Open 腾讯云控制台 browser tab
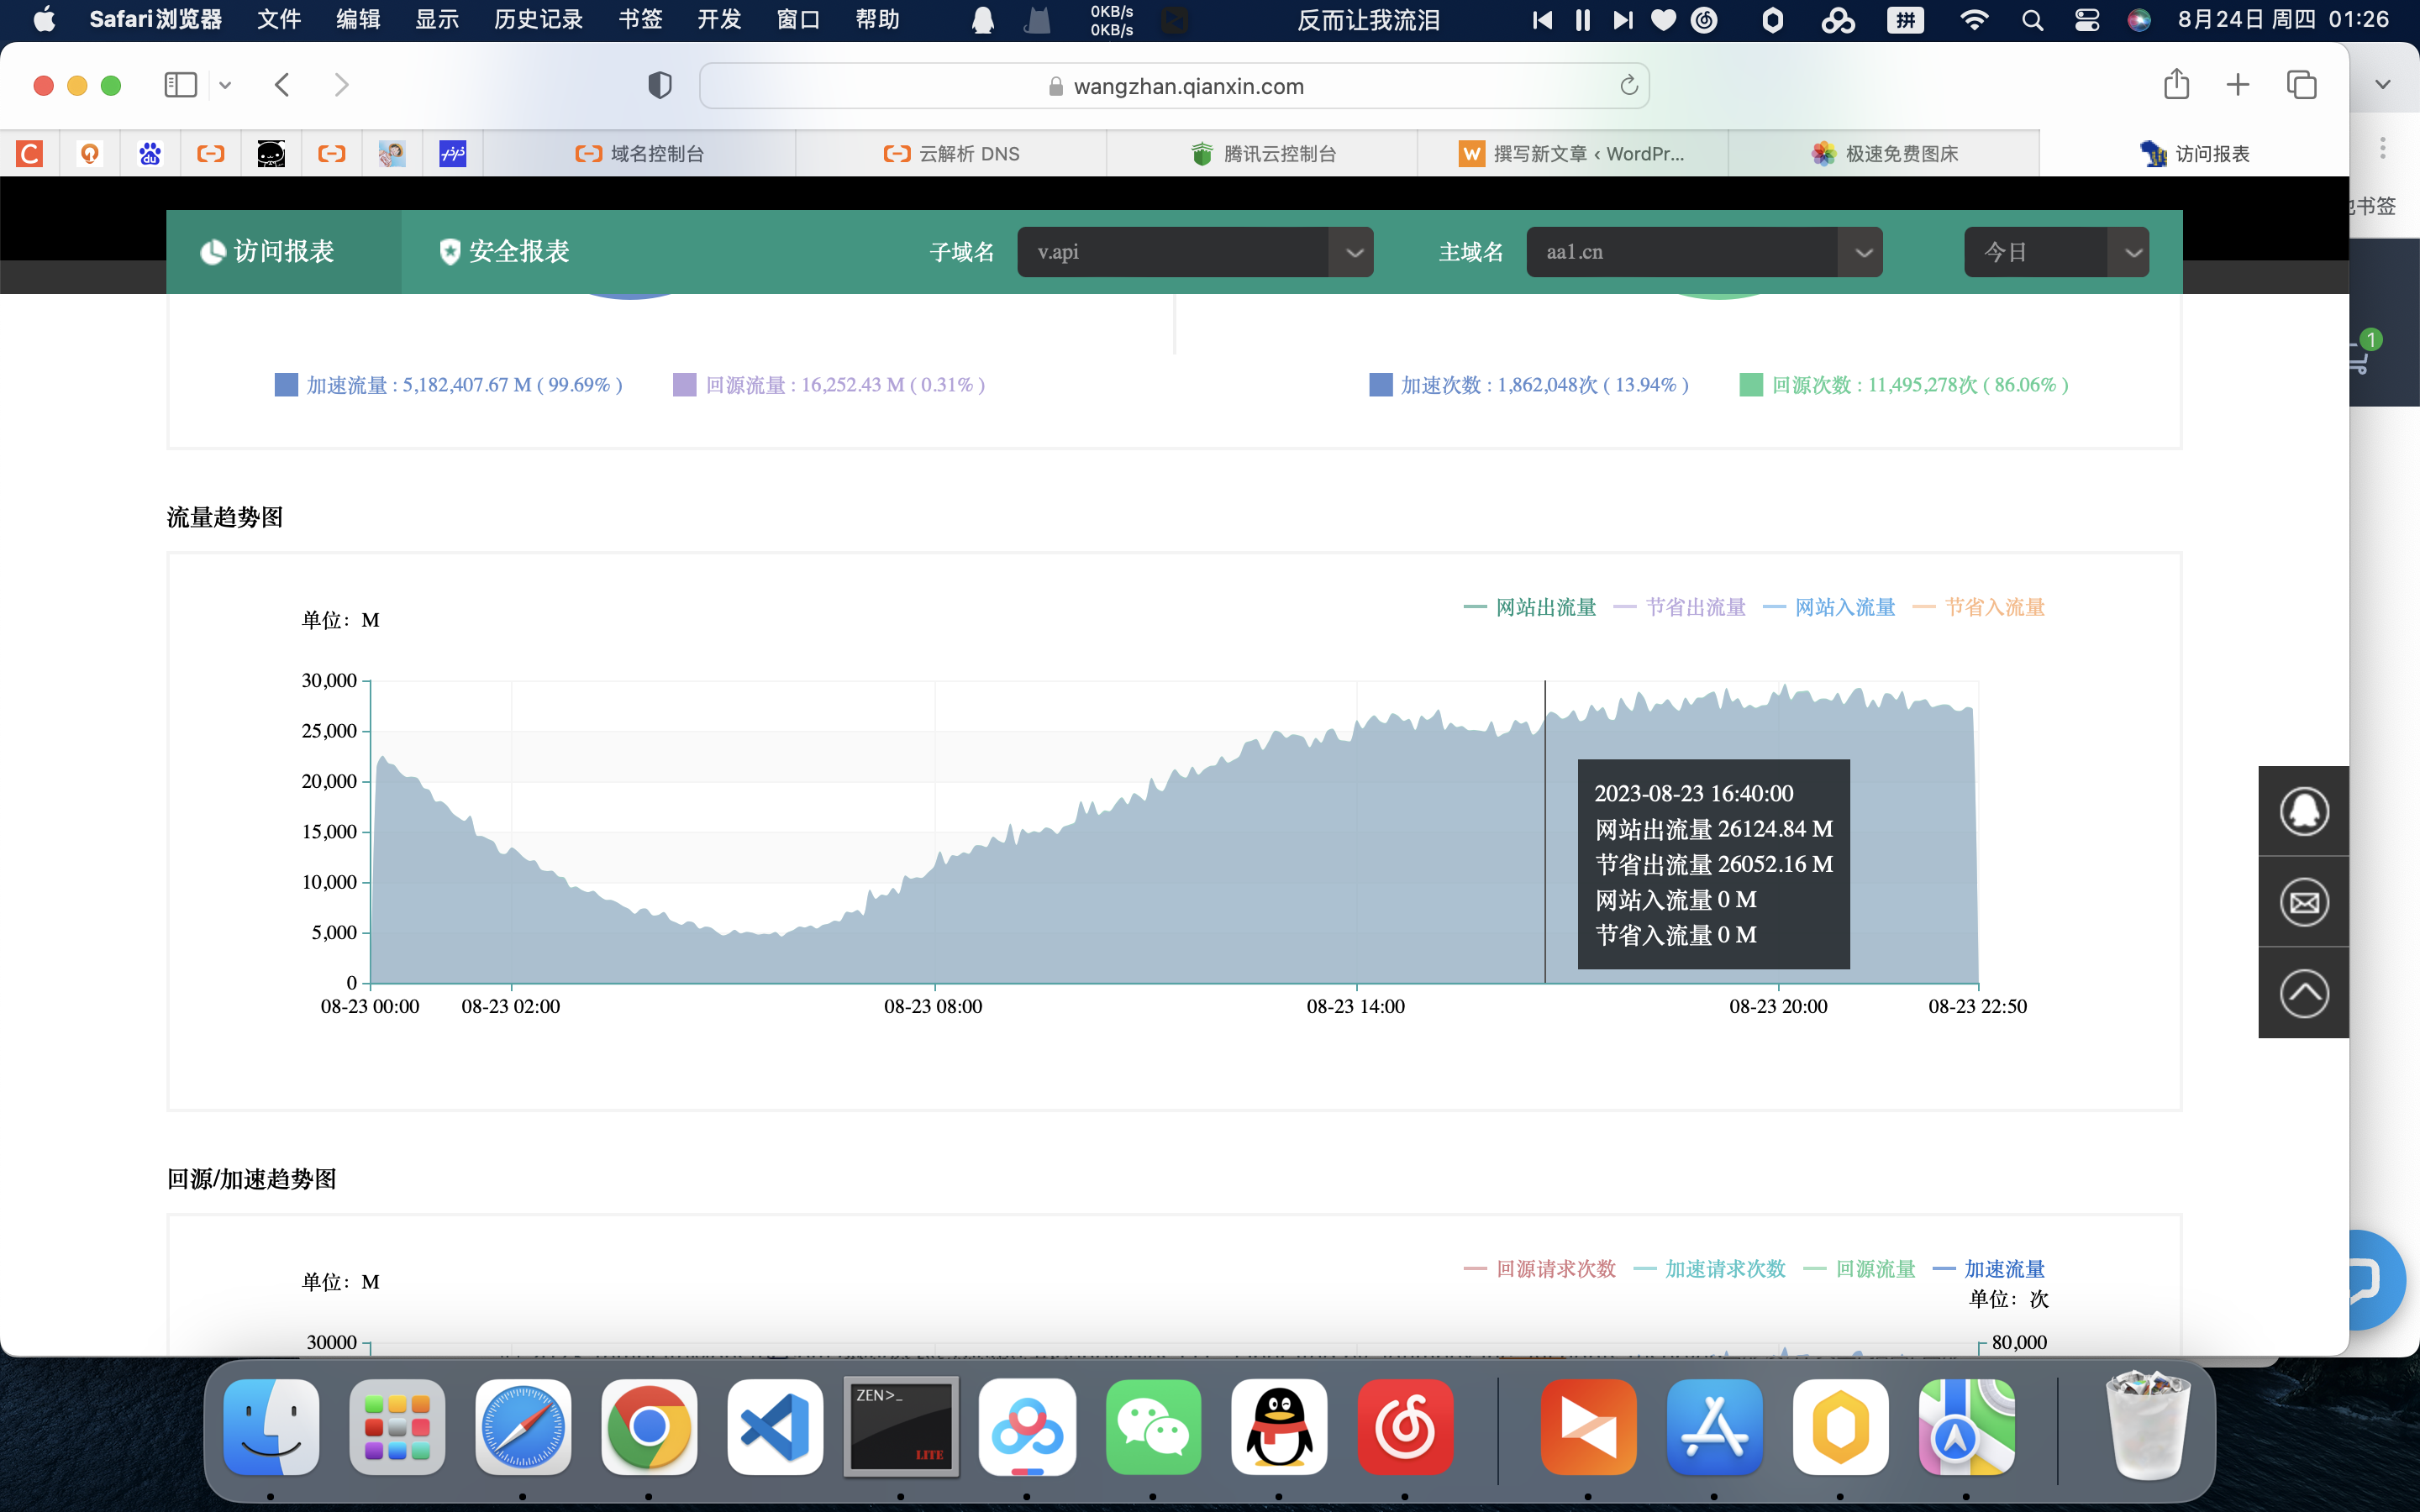The height and width of the screenshot is (1512, 2420). pos(1262,154)
